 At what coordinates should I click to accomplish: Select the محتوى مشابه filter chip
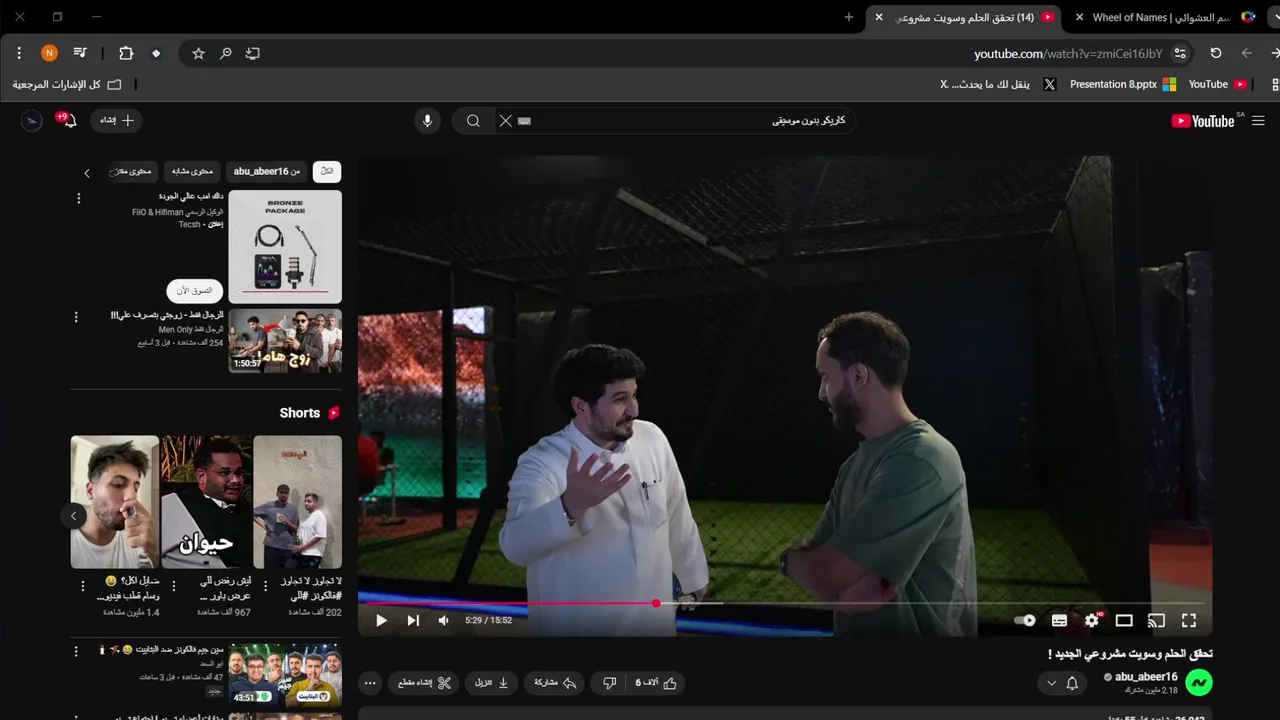pyautogui.click(x=193, y=172)
